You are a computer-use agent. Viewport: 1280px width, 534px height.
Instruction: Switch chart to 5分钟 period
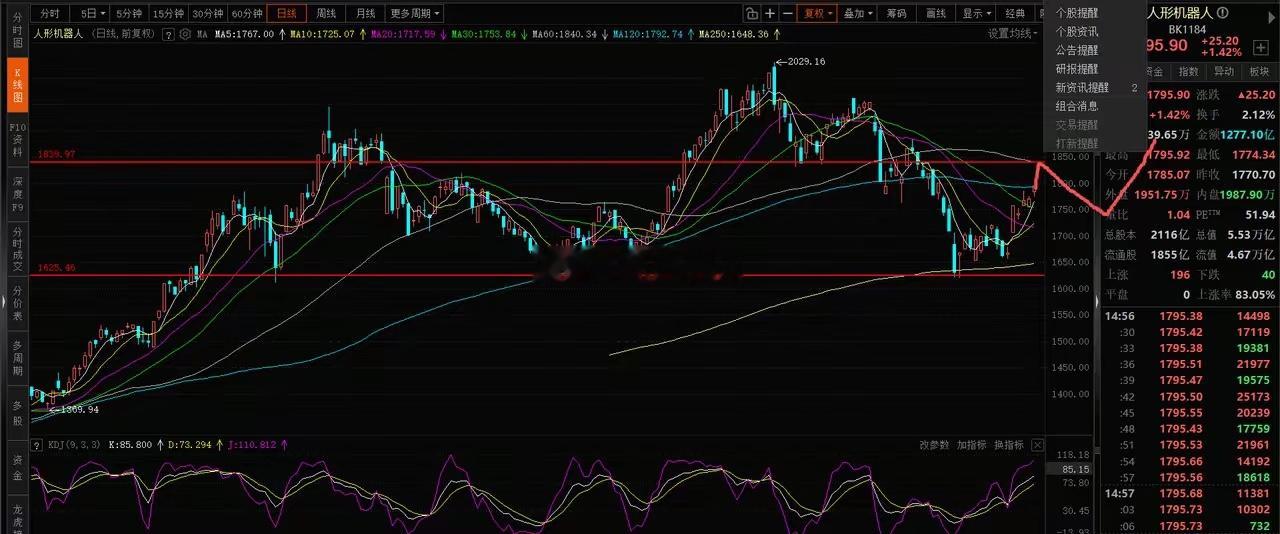(x=129, y=13)
